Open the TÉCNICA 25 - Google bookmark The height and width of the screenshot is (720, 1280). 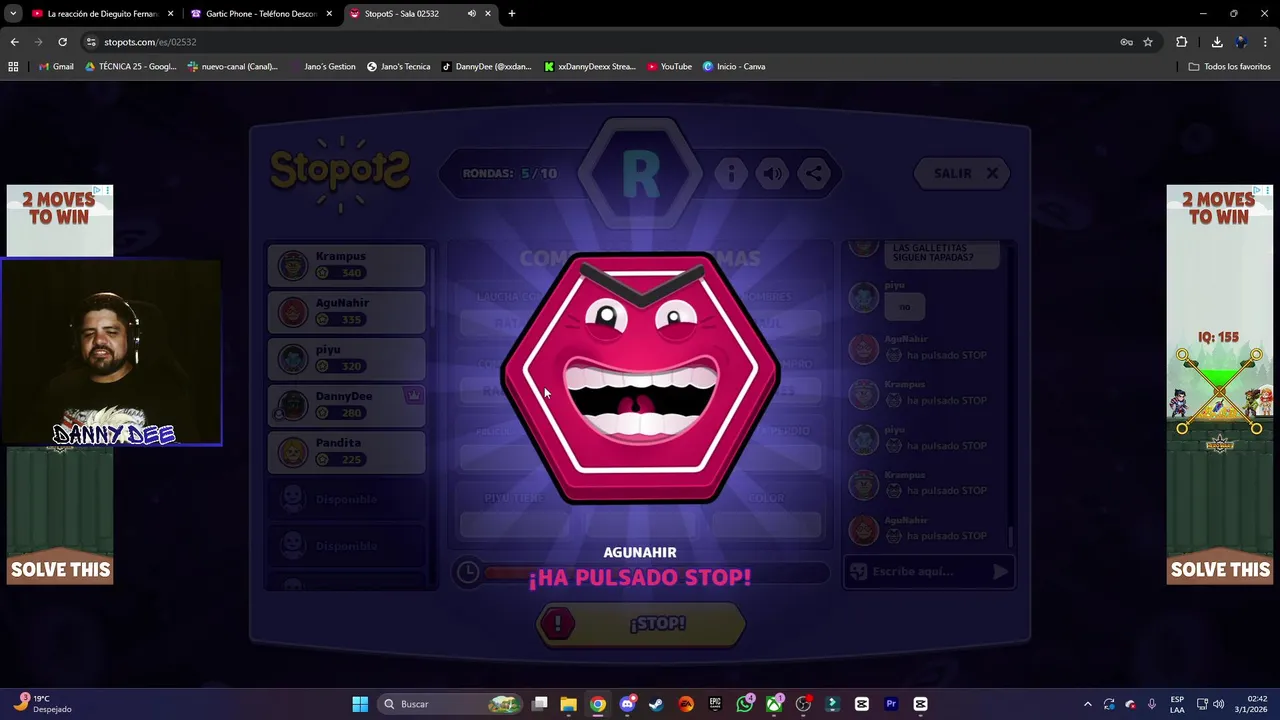click(130, 67)
